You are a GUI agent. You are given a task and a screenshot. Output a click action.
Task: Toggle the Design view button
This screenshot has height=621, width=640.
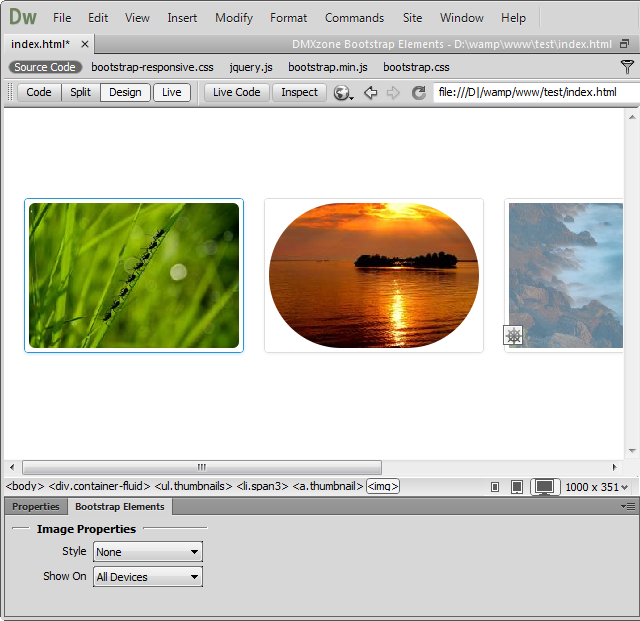[x=125, y=92]
